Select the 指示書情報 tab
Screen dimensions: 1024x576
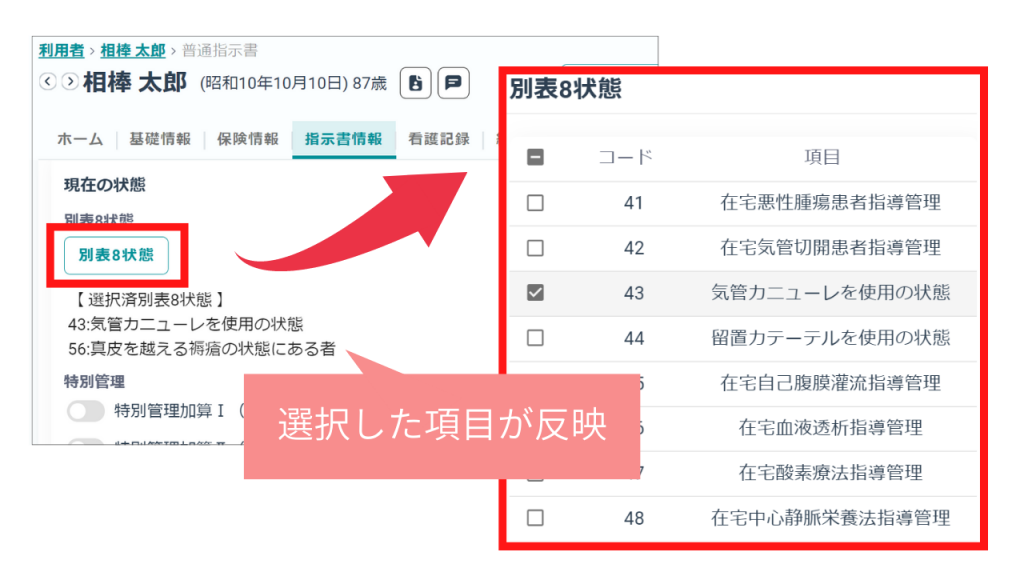343,139
